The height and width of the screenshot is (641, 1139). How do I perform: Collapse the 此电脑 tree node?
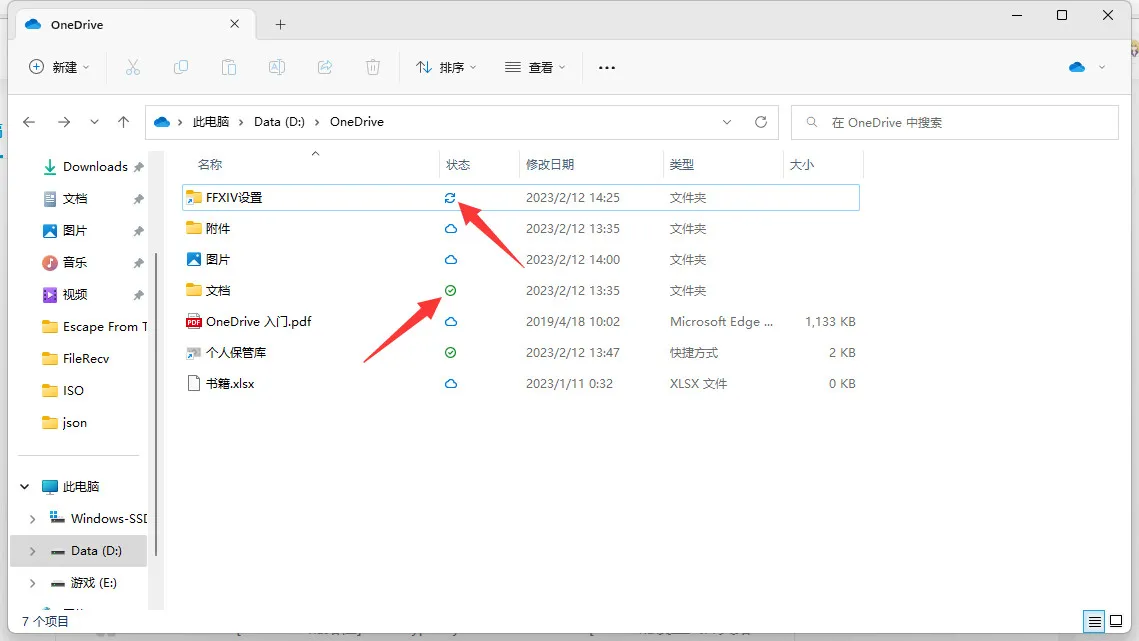pos(25,486)
